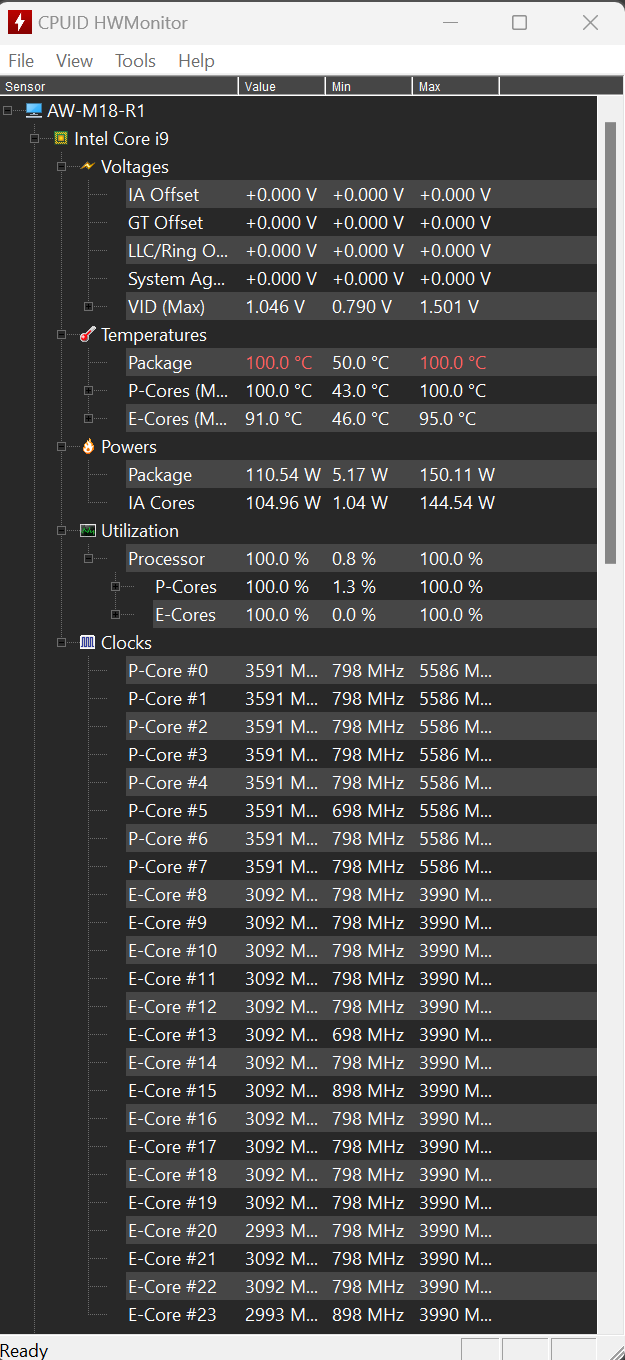This screenshot has height=1360, width=625.
Task: Collapse the Intel Core i9 tree node
Action: [35, 139]
